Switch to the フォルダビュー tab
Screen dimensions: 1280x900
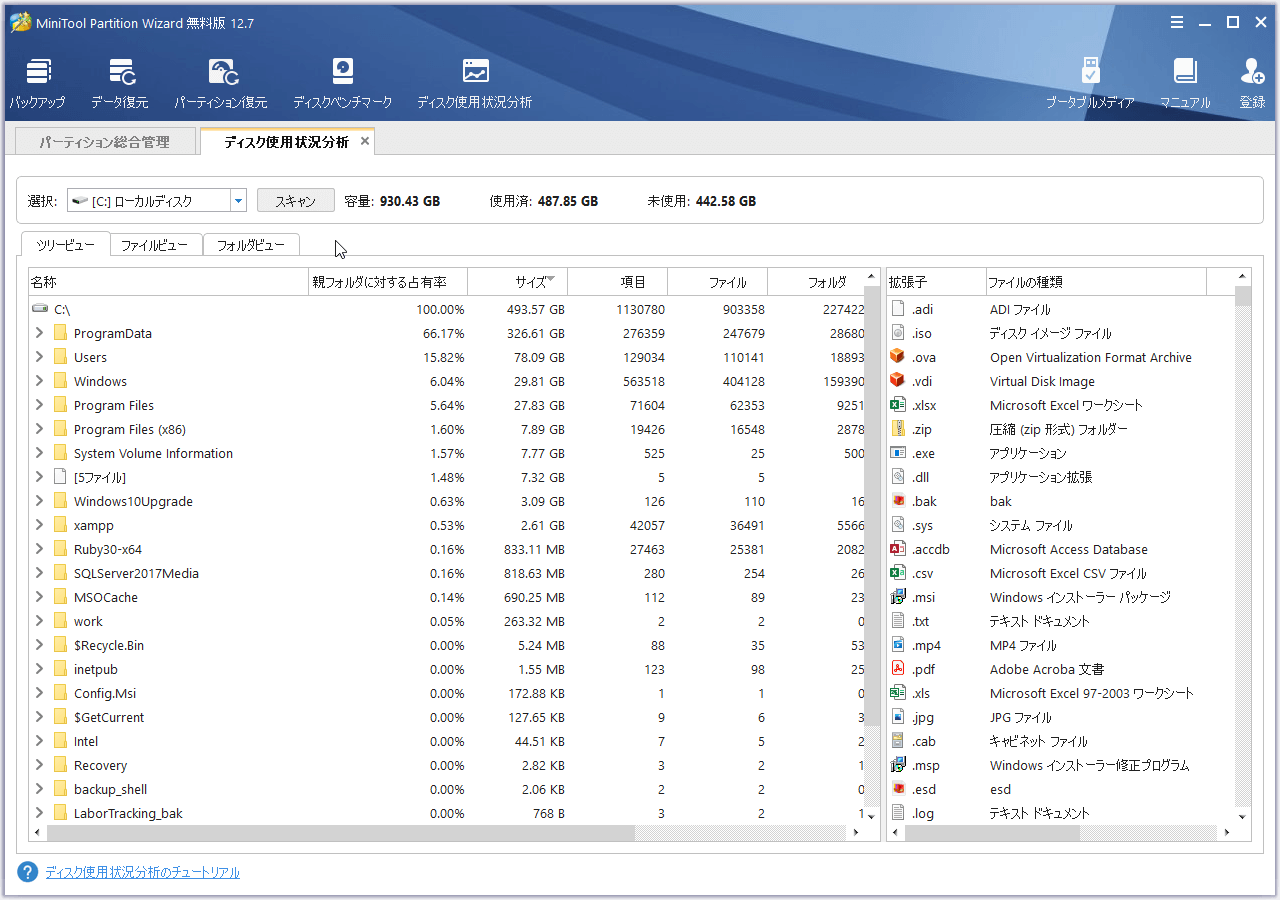click(x=251, y=245)
